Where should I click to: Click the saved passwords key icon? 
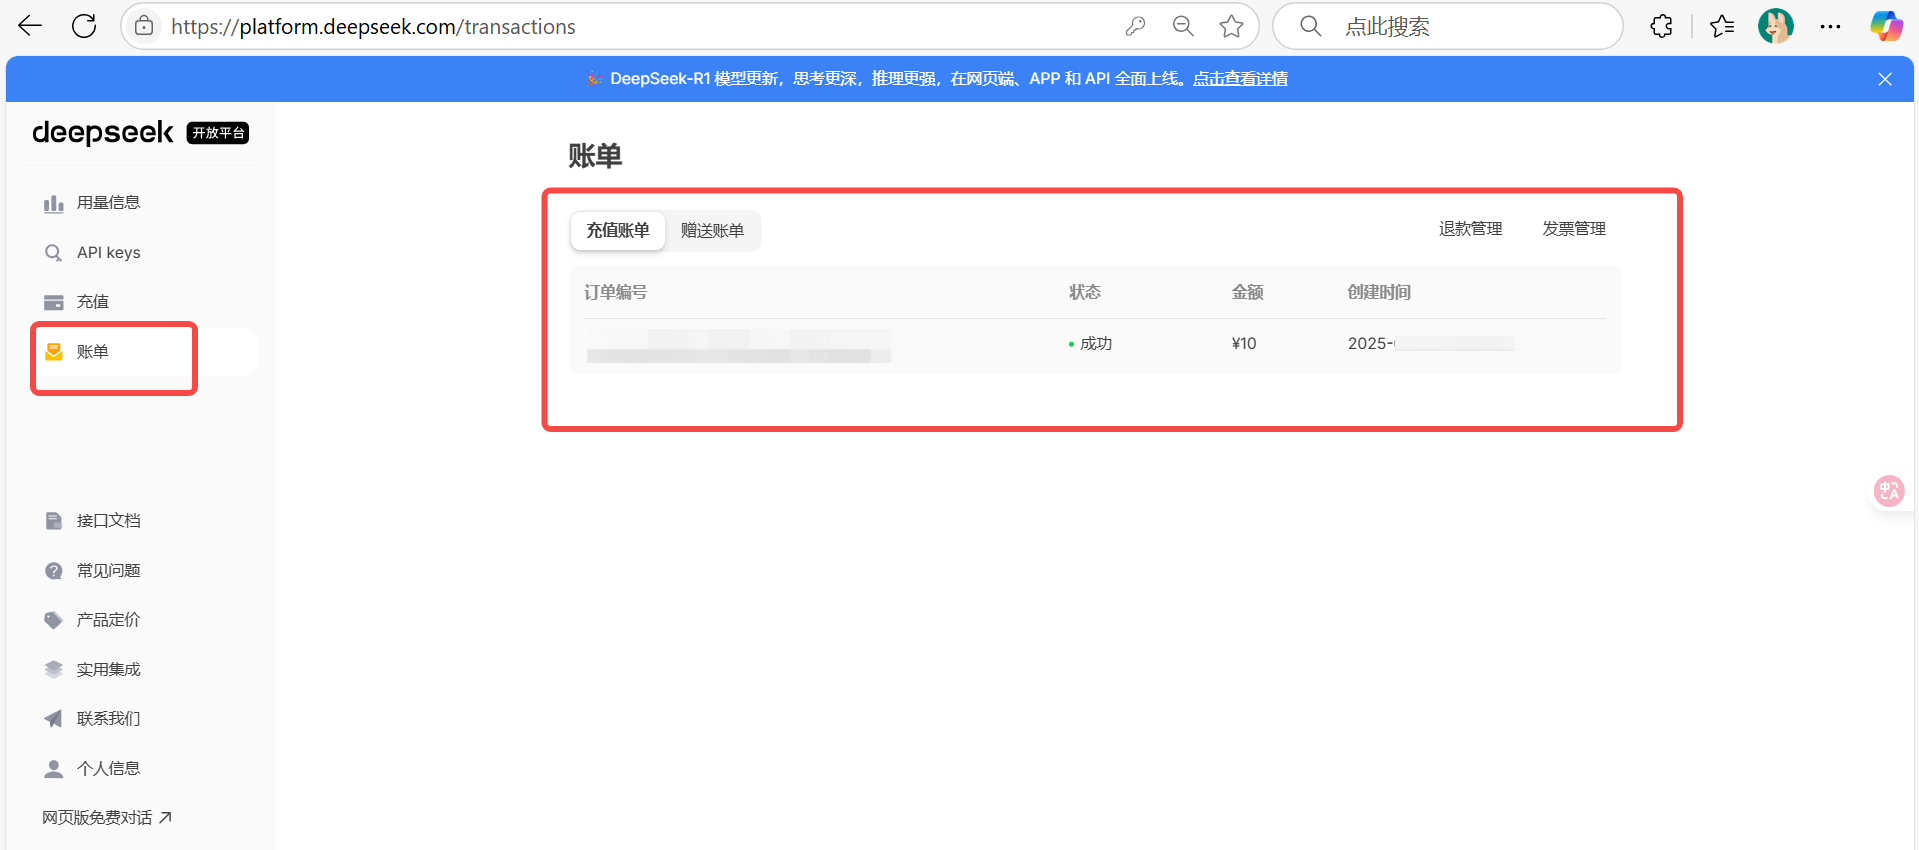click(x=1135, y=26)
